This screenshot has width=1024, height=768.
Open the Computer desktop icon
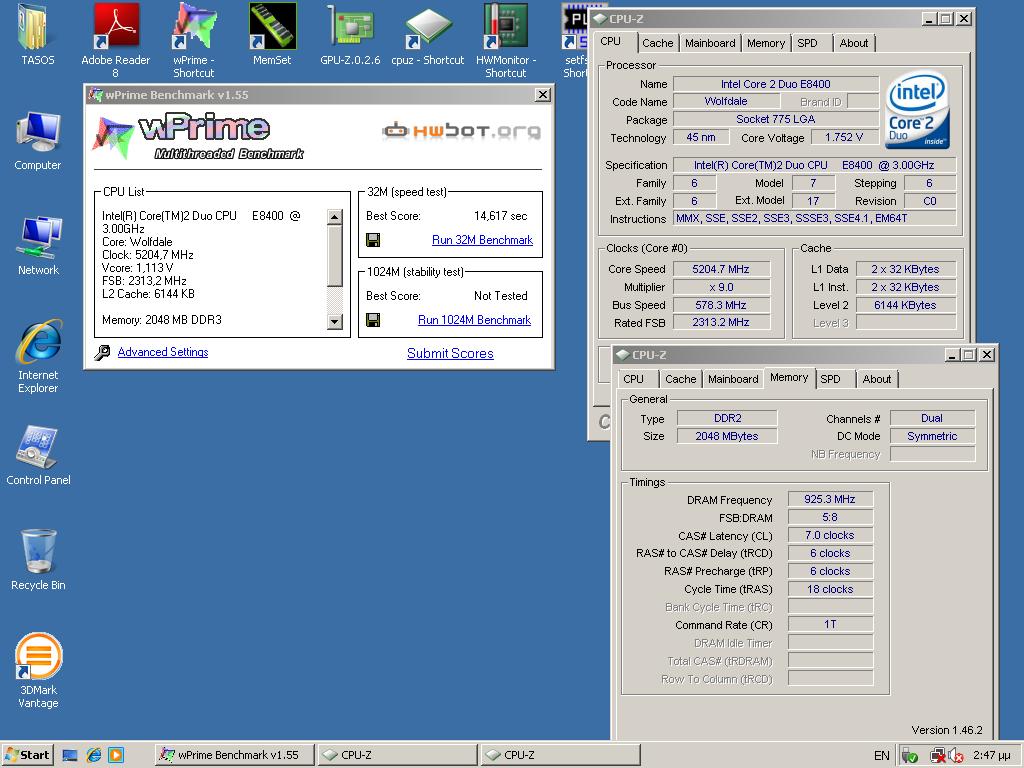pos(39,134)
